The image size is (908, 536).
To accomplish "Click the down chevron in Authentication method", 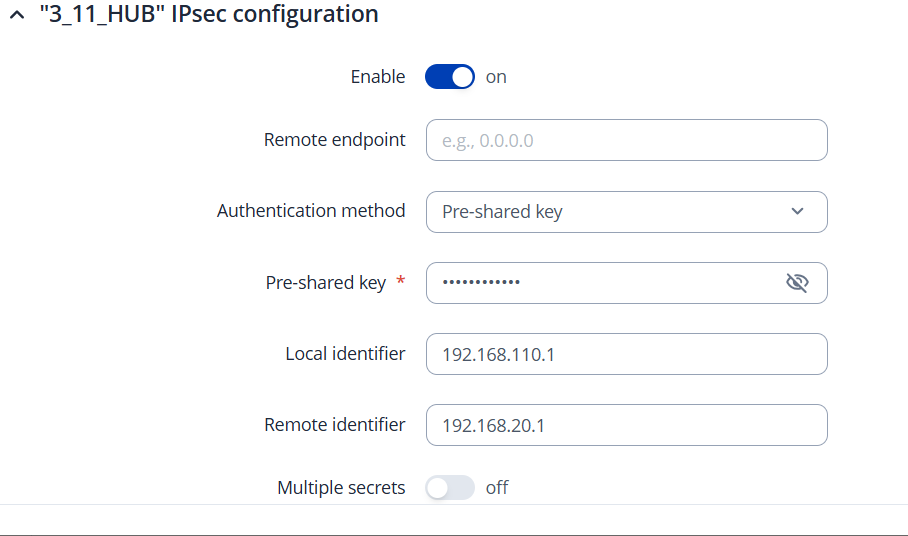I will [797, 212].
